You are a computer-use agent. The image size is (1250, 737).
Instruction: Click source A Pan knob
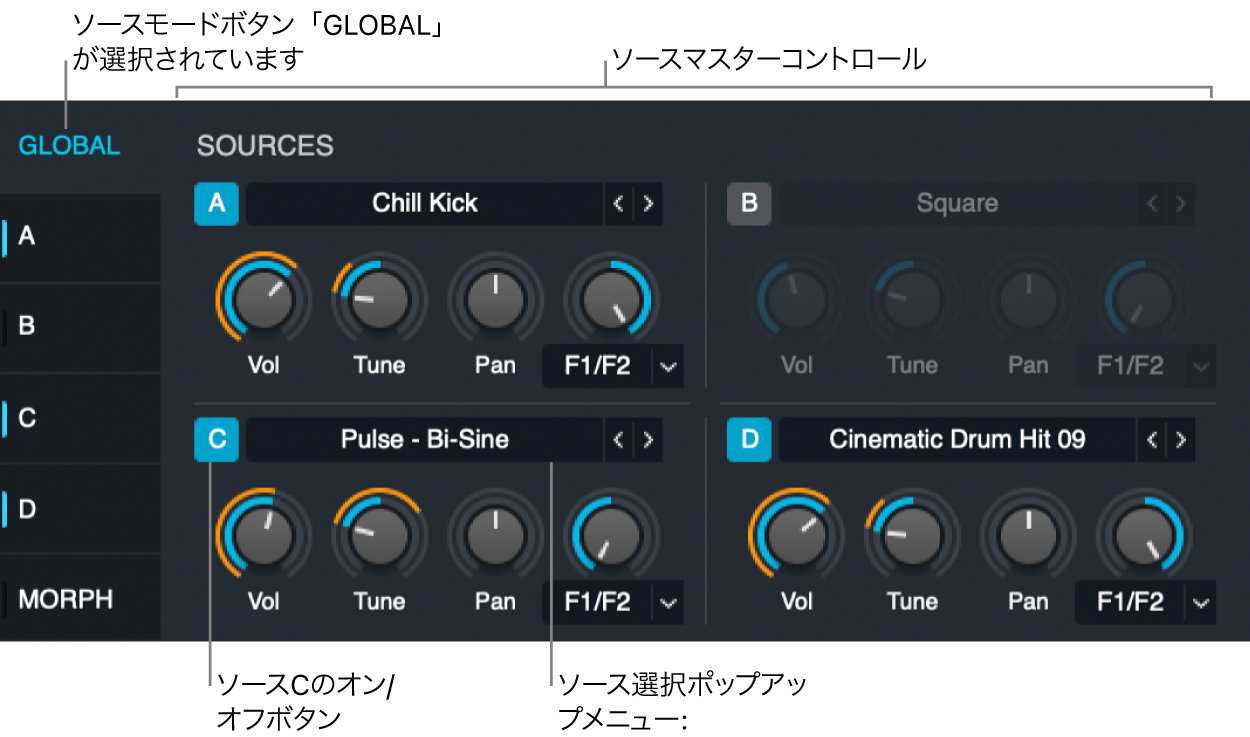[496, 298]
